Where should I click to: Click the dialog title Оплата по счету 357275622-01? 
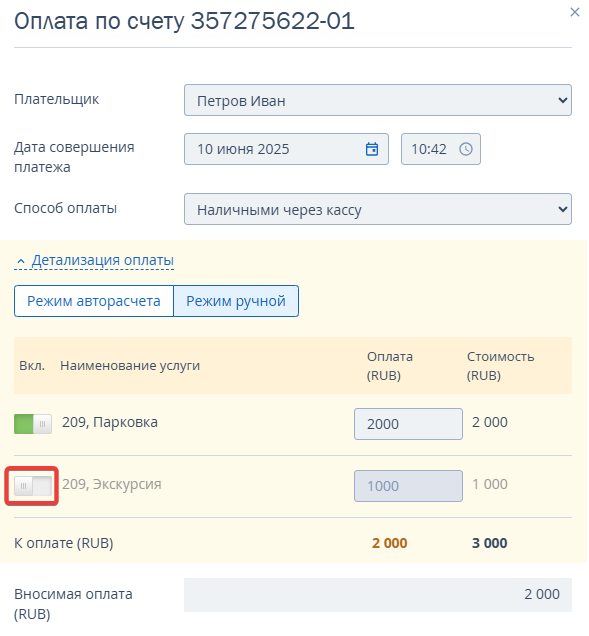(x=185, y=21)
